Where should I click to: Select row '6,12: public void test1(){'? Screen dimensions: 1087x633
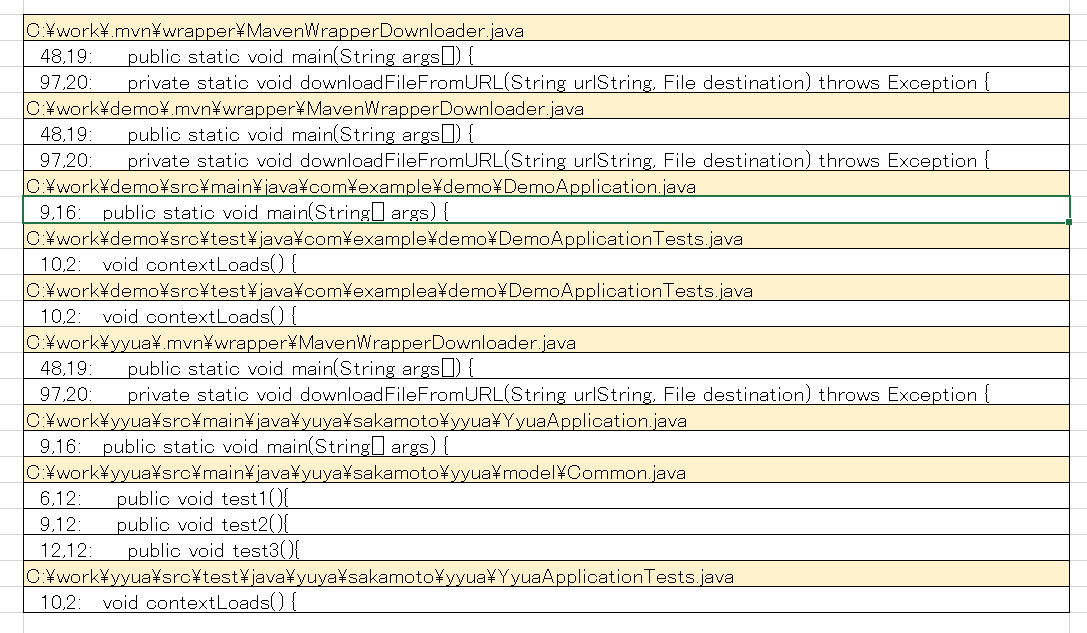click(x=546, y=496)
